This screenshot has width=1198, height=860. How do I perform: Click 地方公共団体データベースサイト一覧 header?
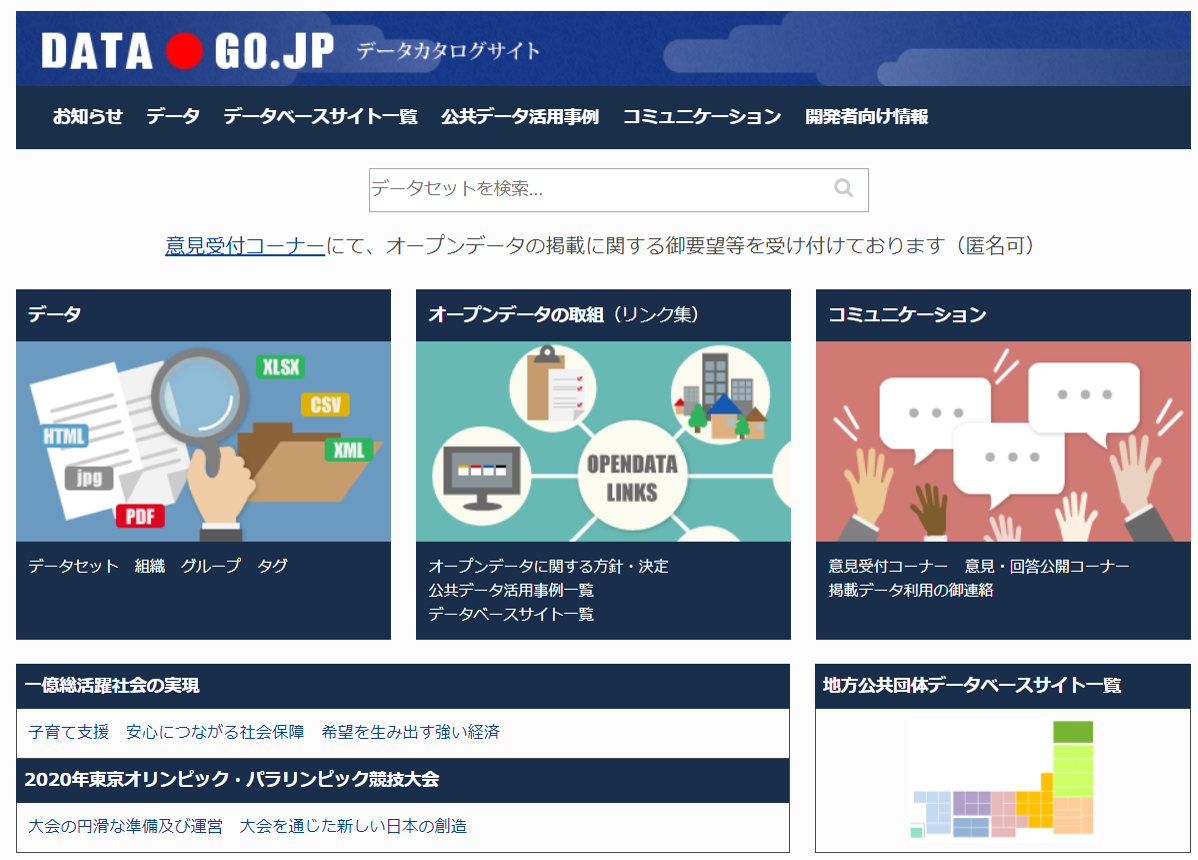click(1003, 686)
